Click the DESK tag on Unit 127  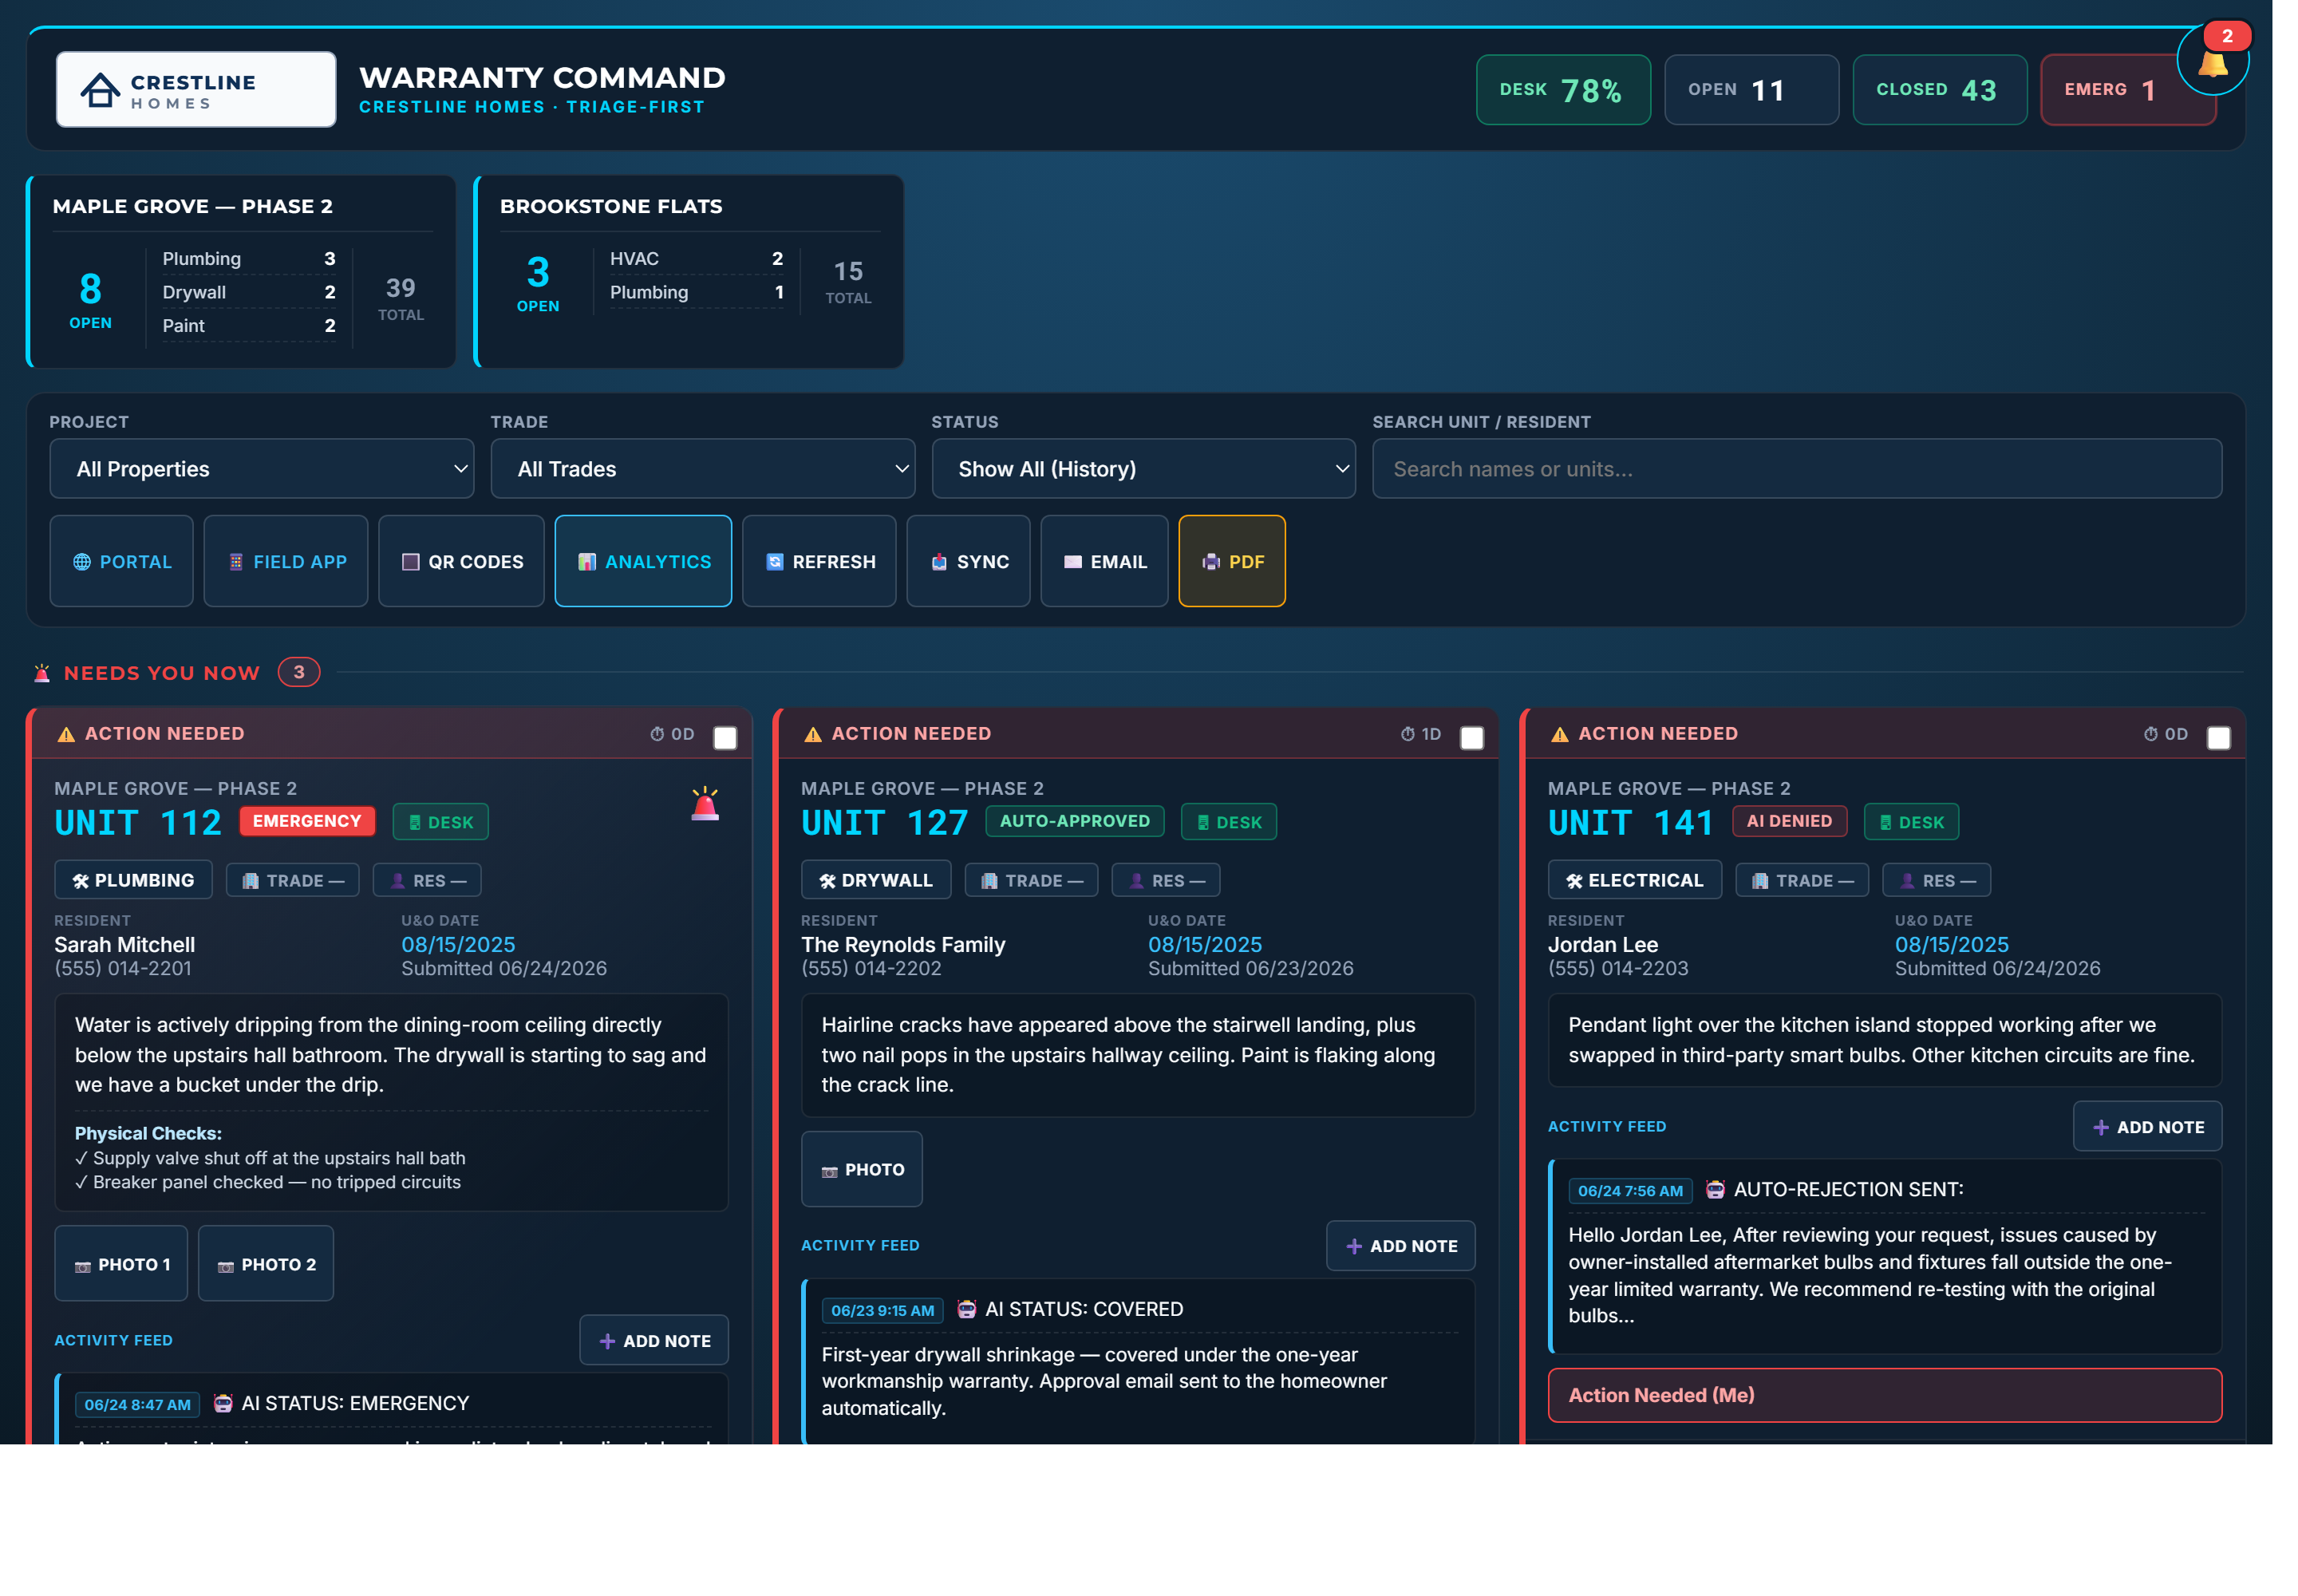(1228, 822)
